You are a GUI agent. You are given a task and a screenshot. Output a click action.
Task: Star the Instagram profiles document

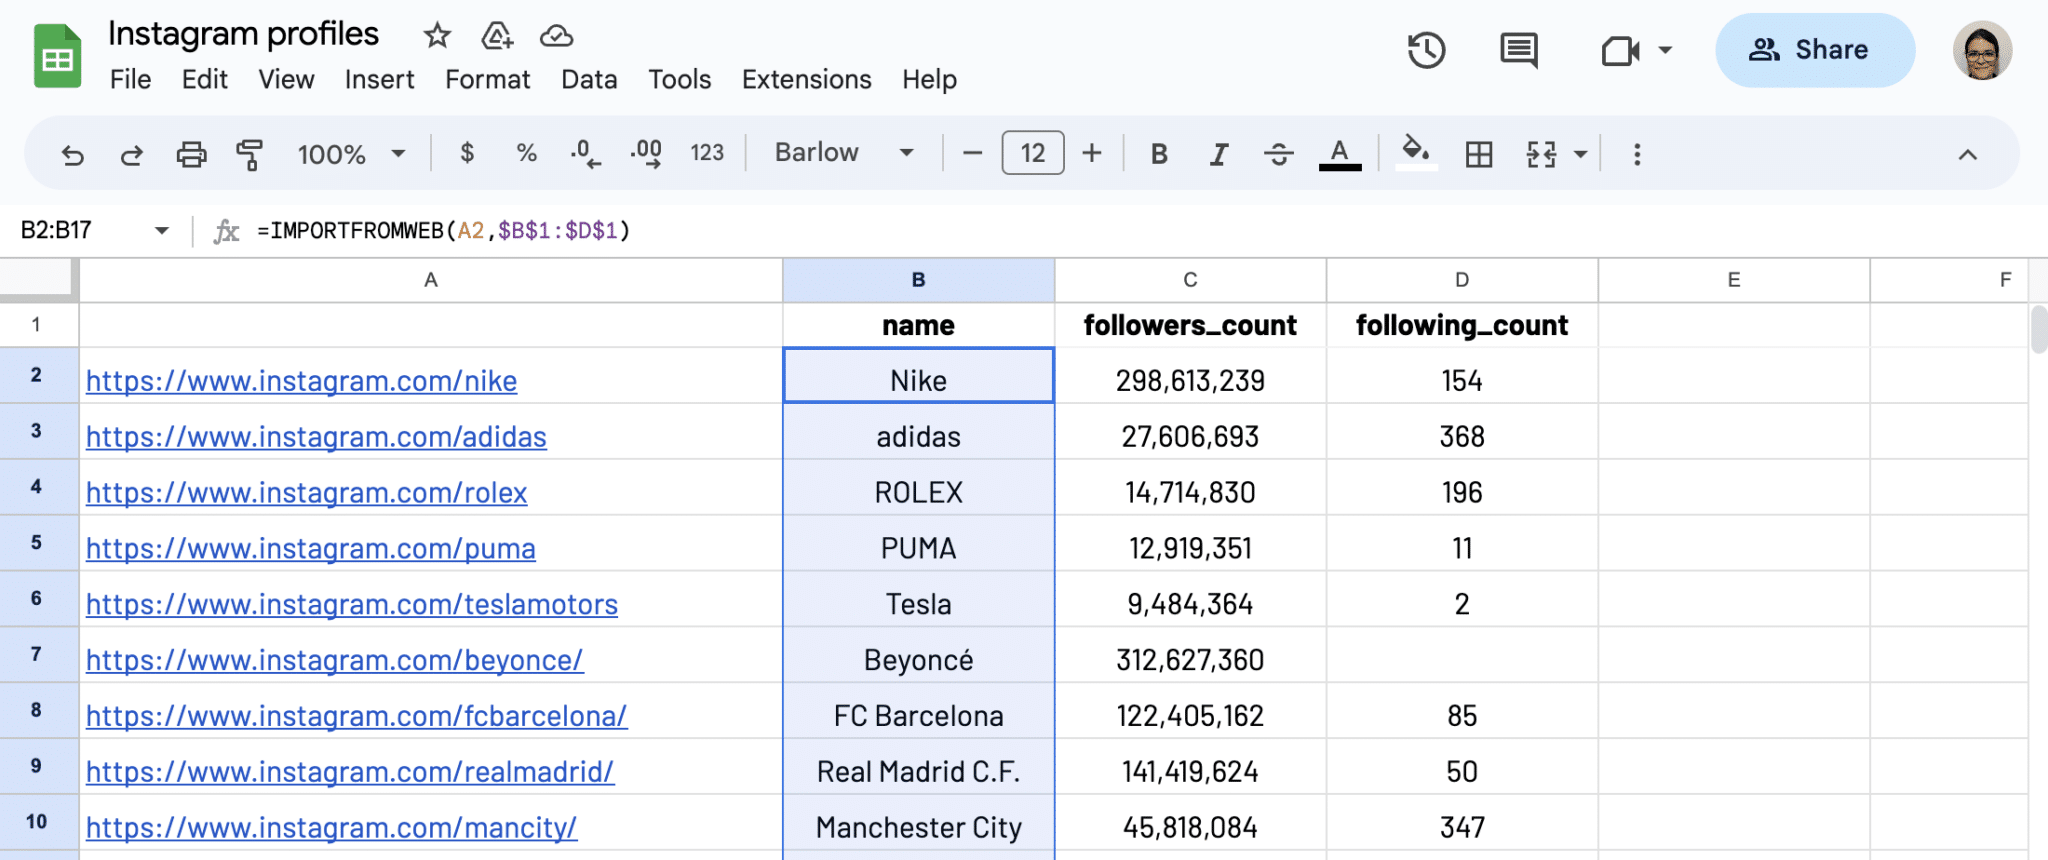click(437, 36)
